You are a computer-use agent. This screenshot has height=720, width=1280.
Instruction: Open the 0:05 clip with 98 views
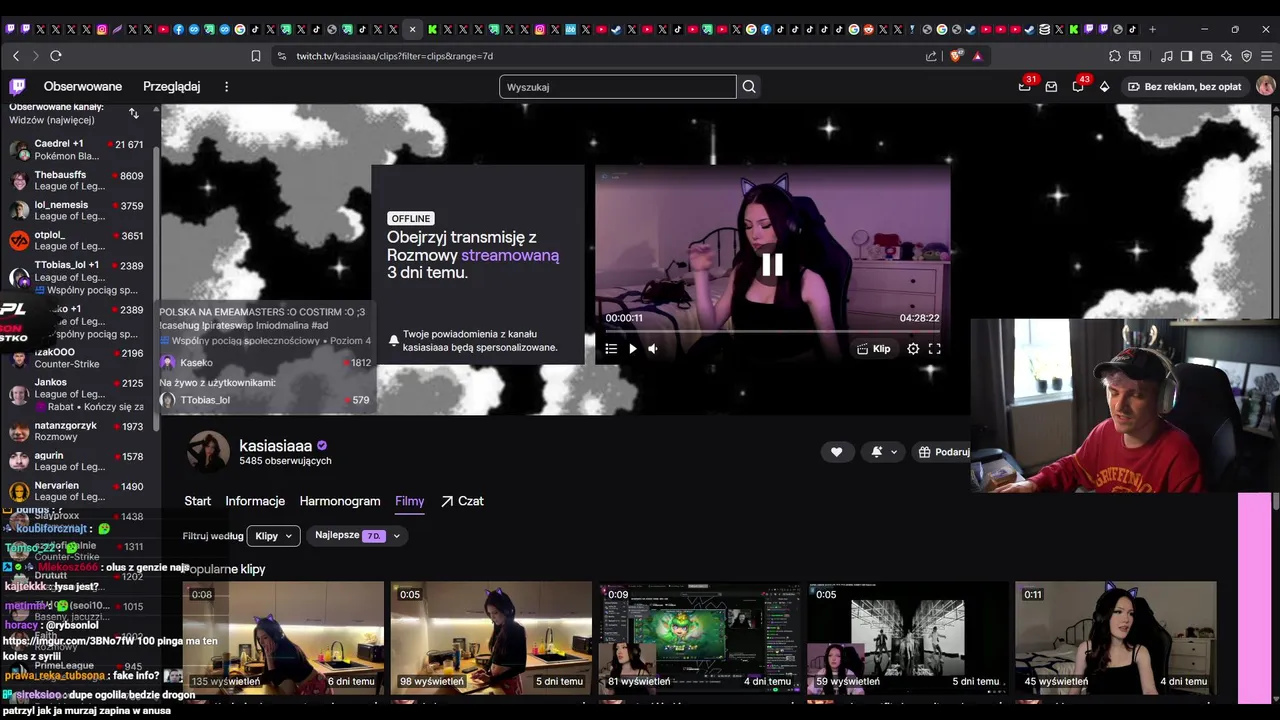[491, 638]
